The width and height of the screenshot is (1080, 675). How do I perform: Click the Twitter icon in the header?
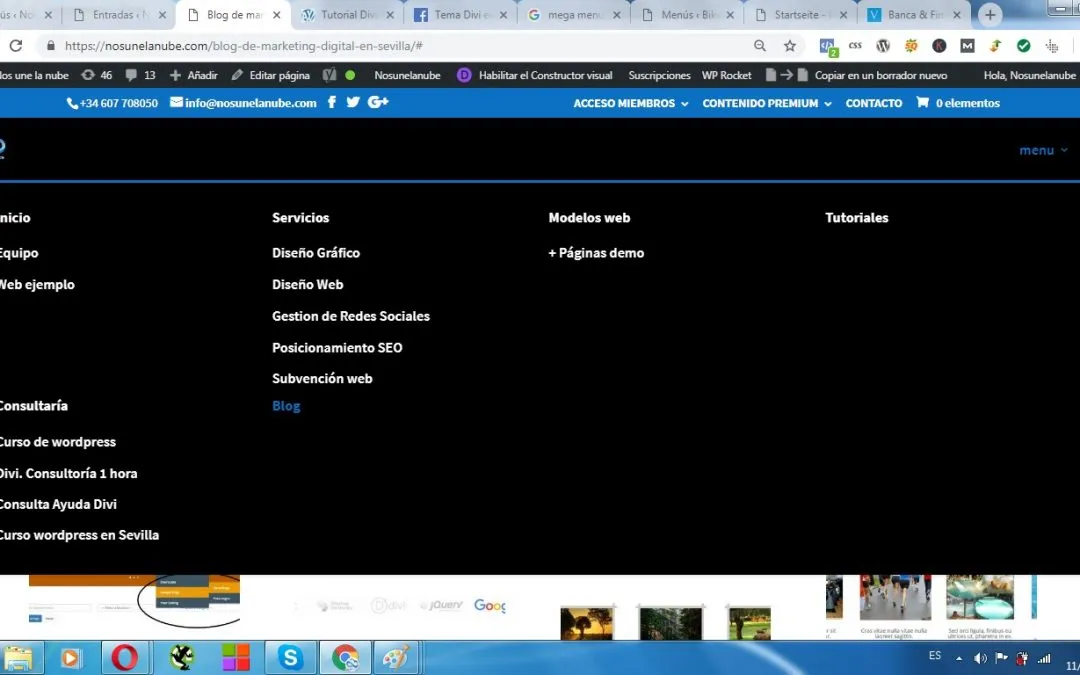click(x=353, y=102)
